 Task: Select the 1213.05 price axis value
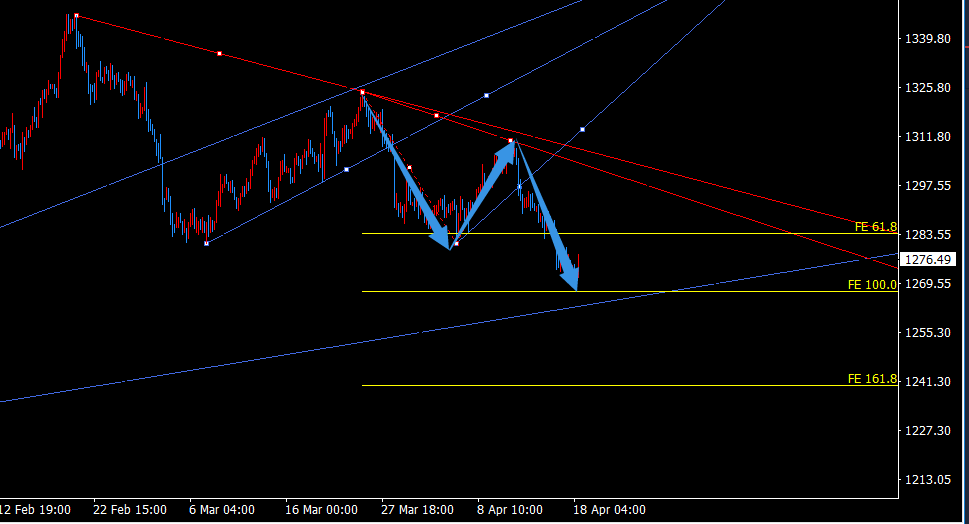[928, 480]
